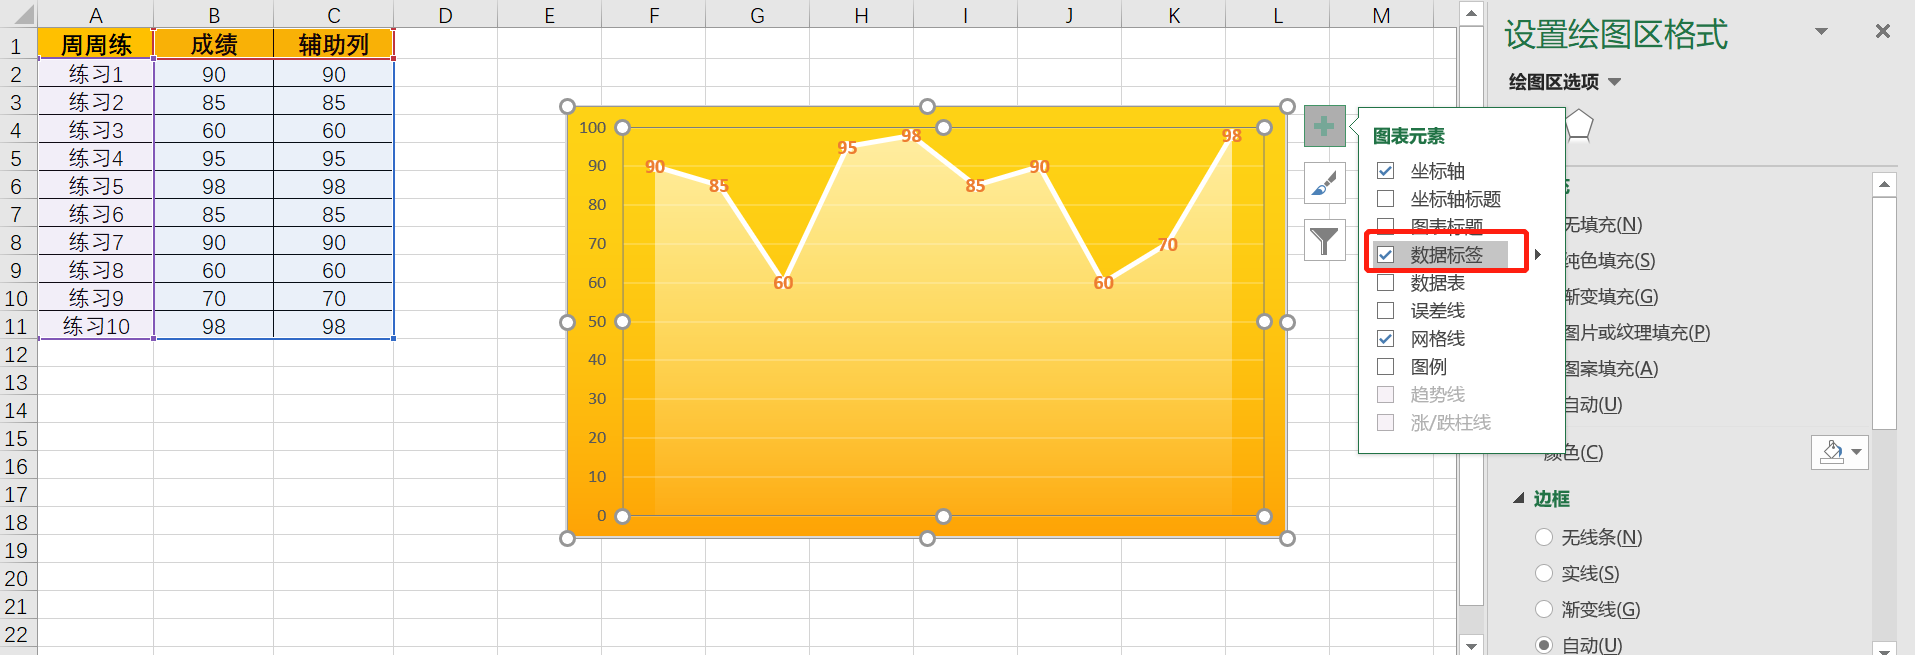The width and height of the screenshot is (1915, 655).
Task: Select the 练习10 cell
Action: point(96,326)
